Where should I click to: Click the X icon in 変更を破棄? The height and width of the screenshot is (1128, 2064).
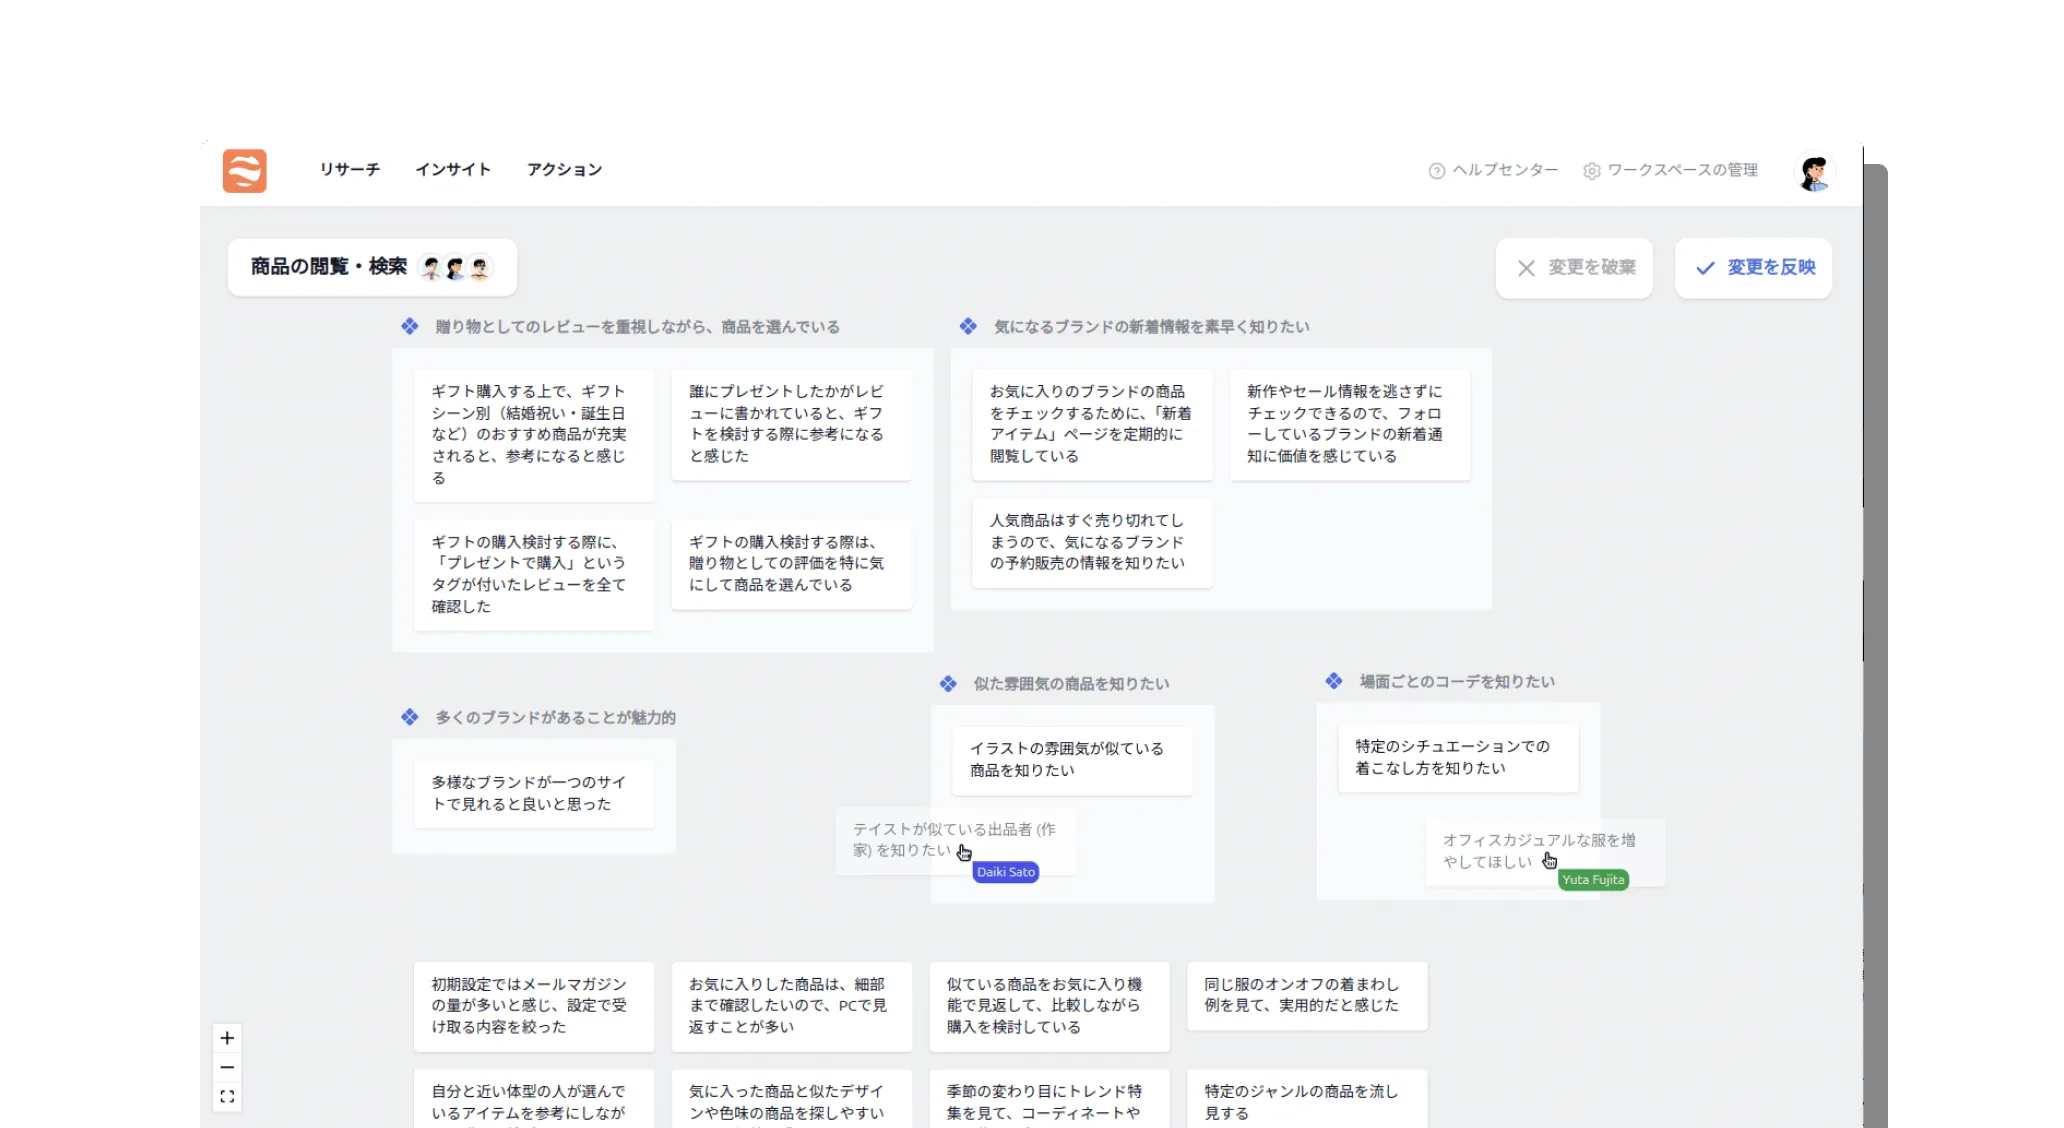point(1526,268)
